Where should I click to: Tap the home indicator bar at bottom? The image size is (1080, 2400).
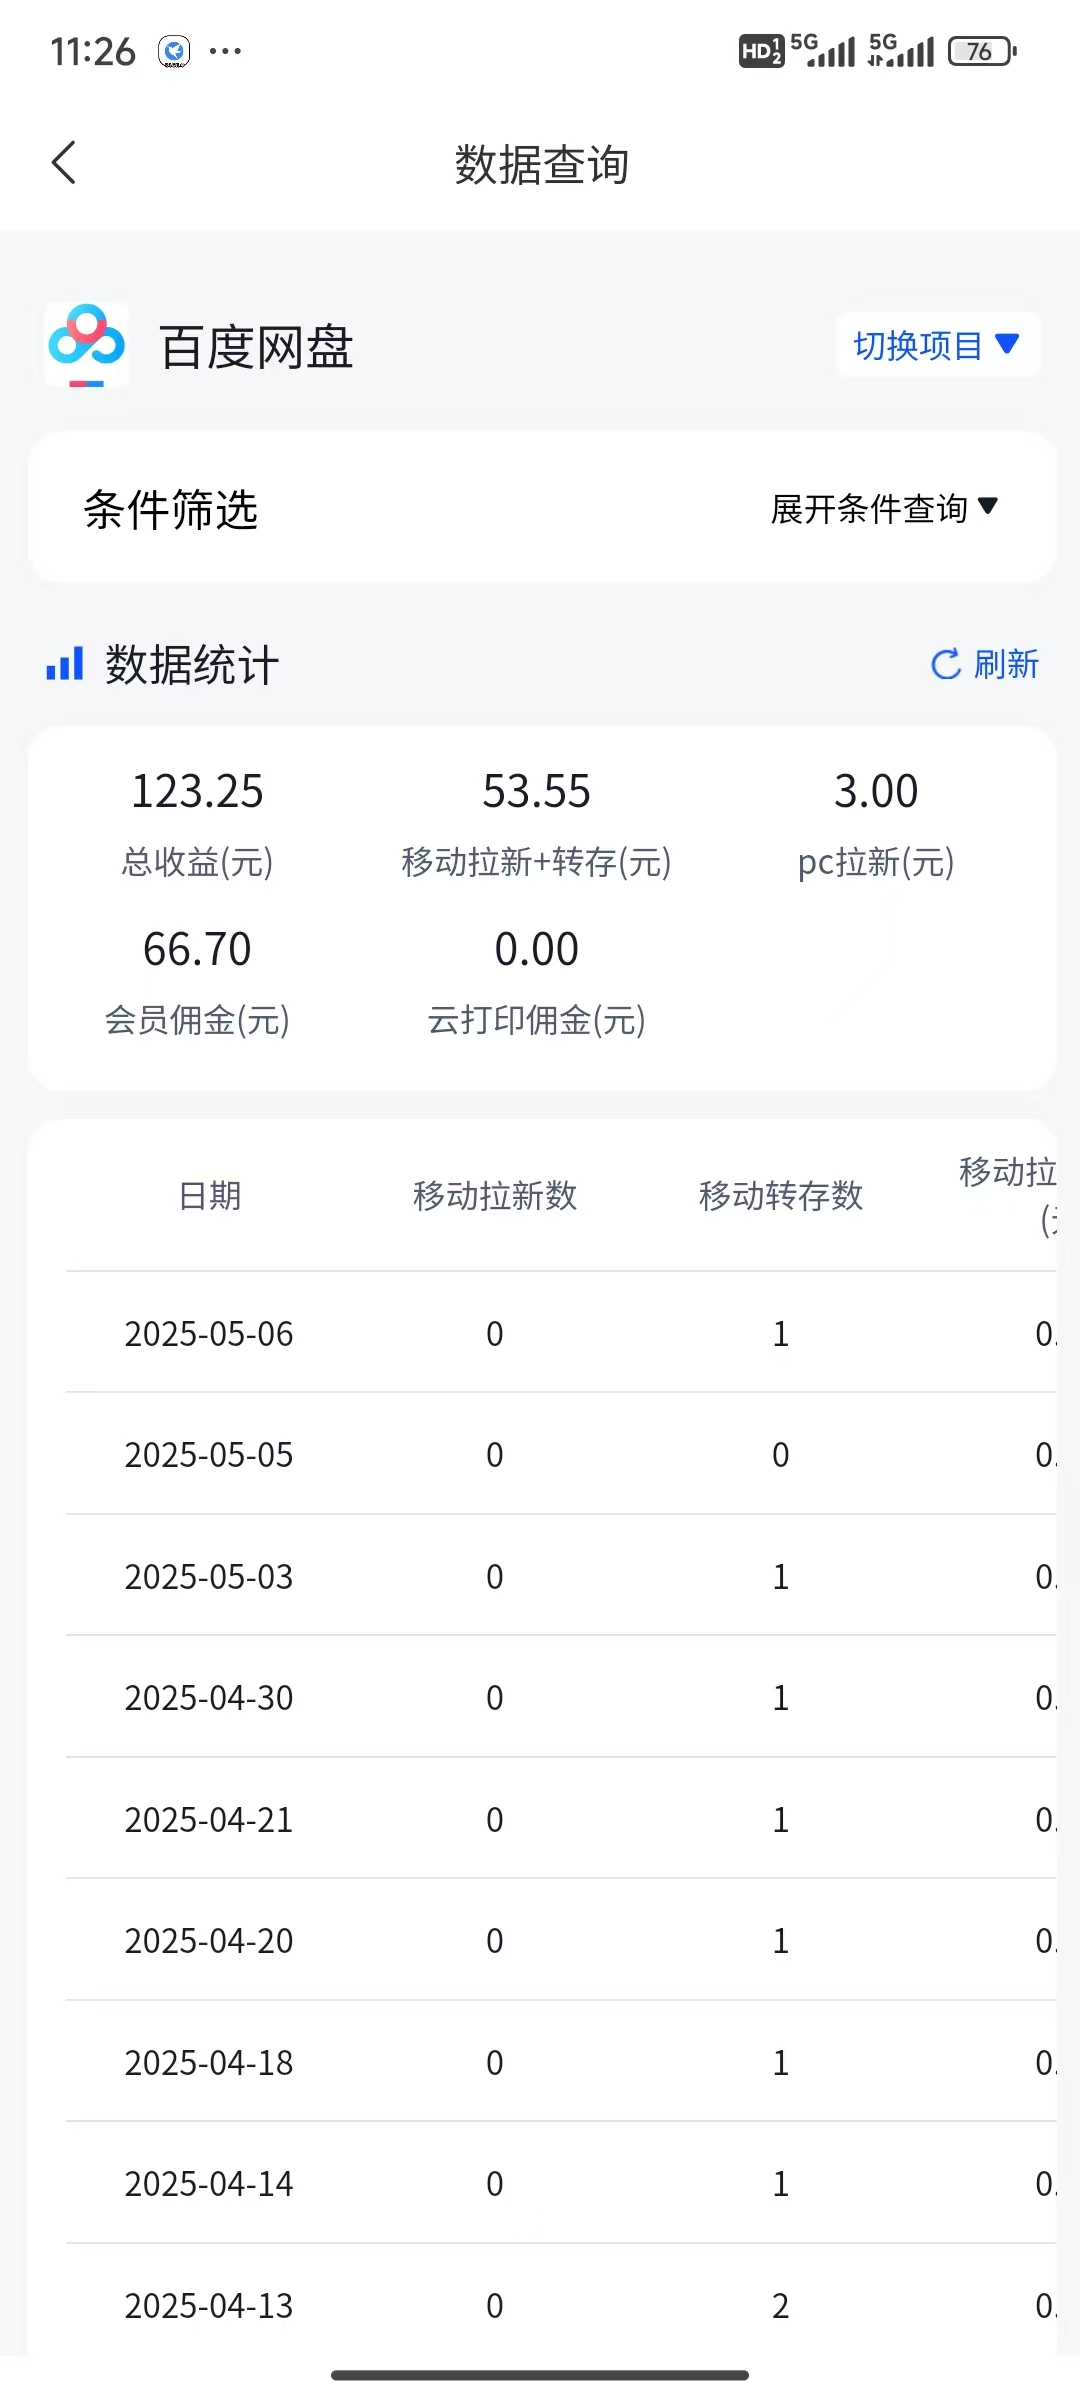tap(540, 2374)
